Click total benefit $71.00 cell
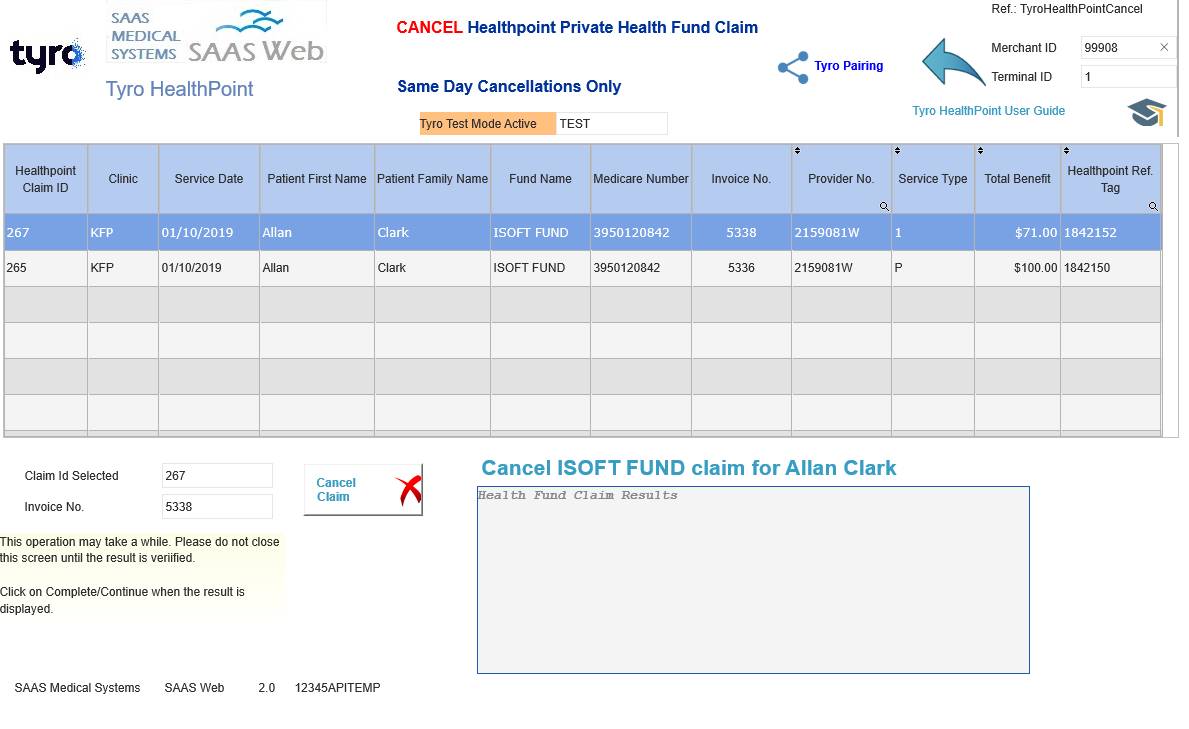The width and height of the screenshot is (1189, 729). tap(1017, 233)
